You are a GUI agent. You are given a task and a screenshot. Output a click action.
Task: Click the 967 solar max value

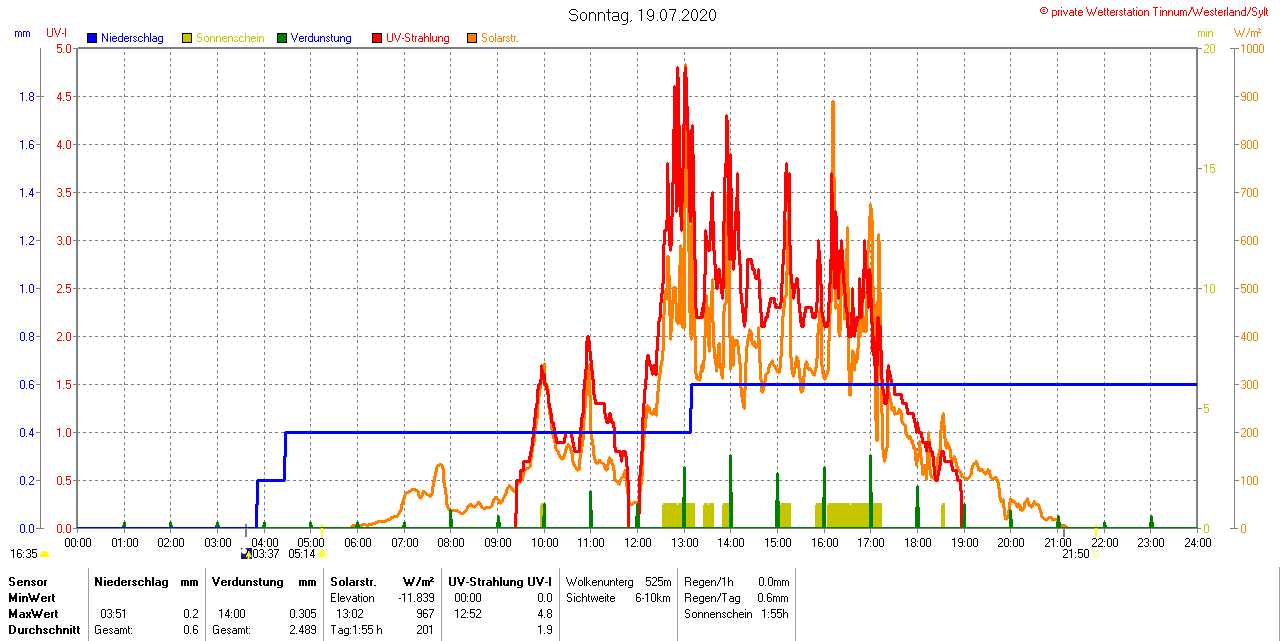click(426, 614)
